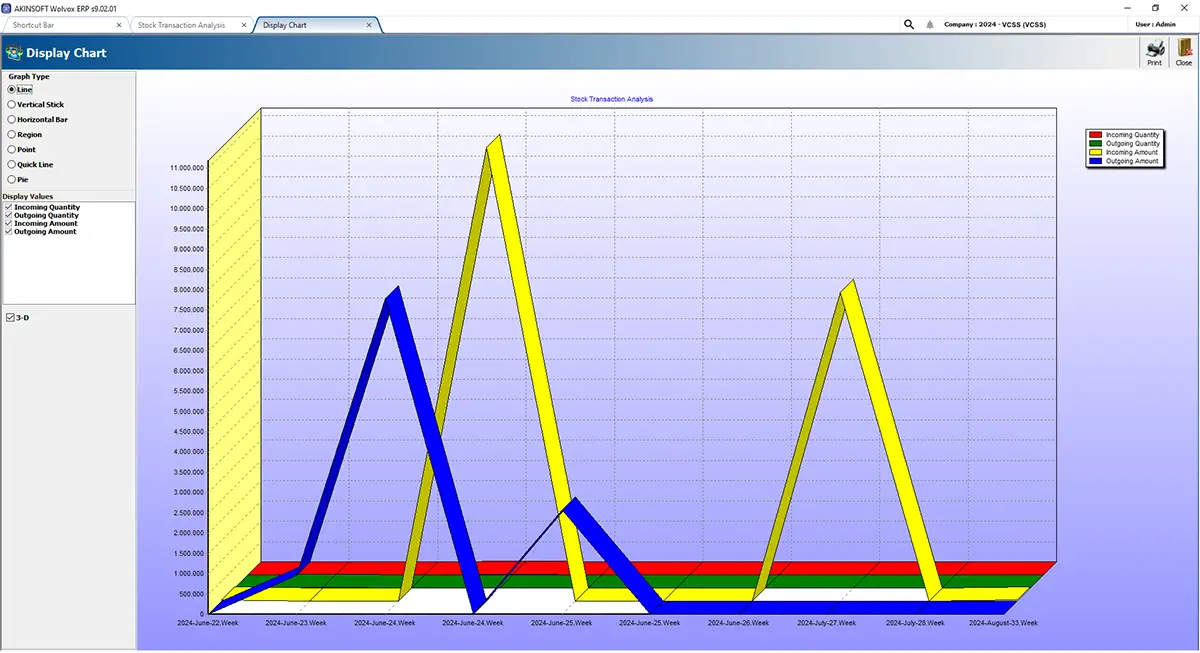Click the yellow Incoming Amount legend swatch

click(1096, 152)
